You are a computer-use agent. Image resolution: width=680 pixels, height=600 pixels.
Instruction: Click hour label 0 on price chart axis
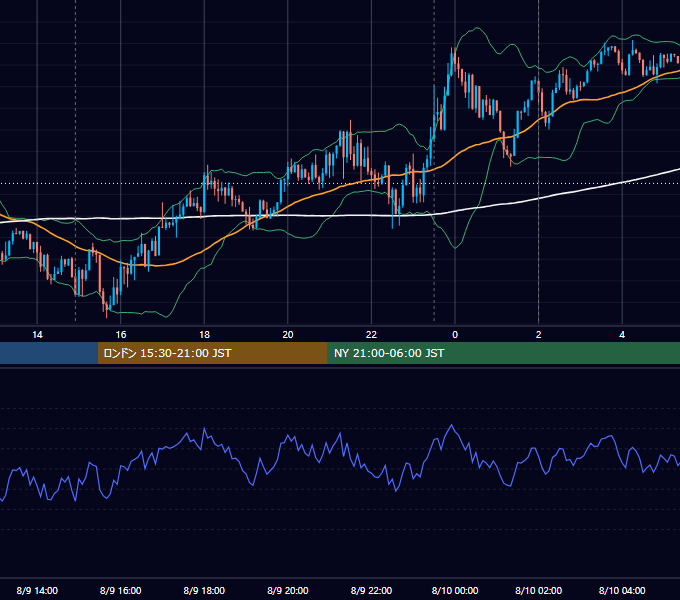point(455,335)
